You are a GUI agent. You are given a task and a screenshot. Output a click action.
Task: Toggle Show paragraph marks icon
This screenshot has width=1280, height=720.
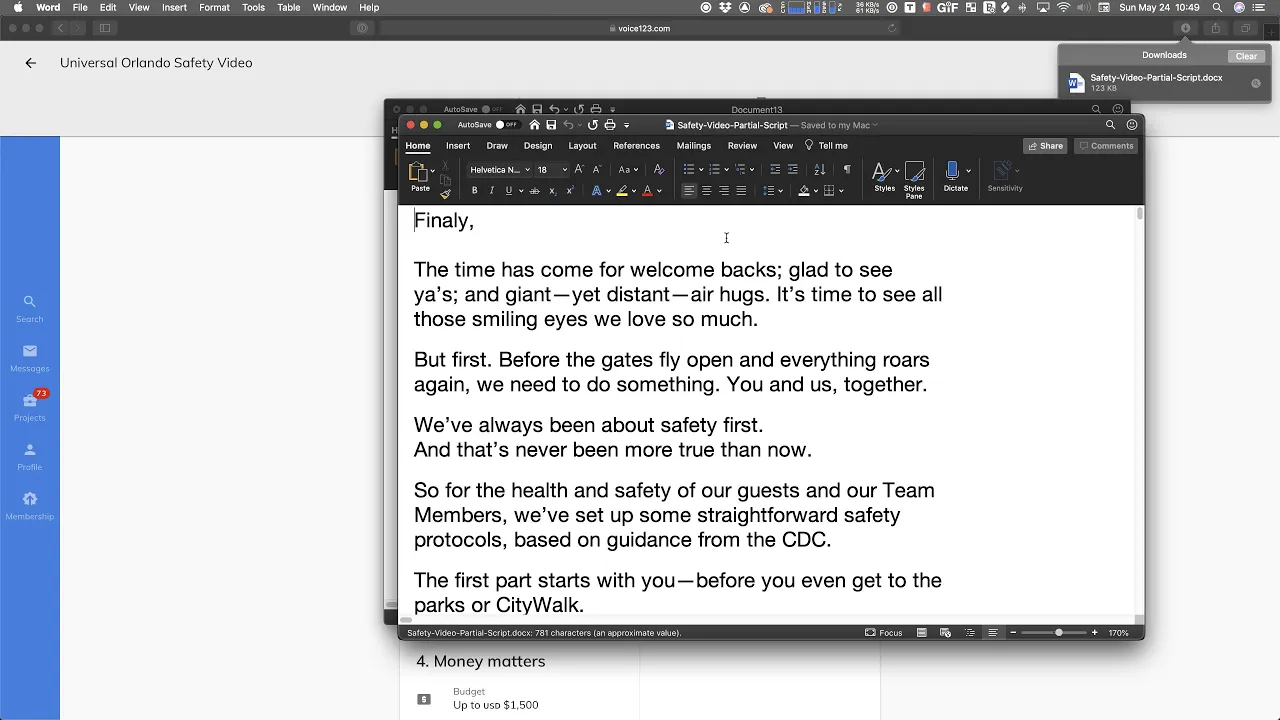(x=847, y=170)
